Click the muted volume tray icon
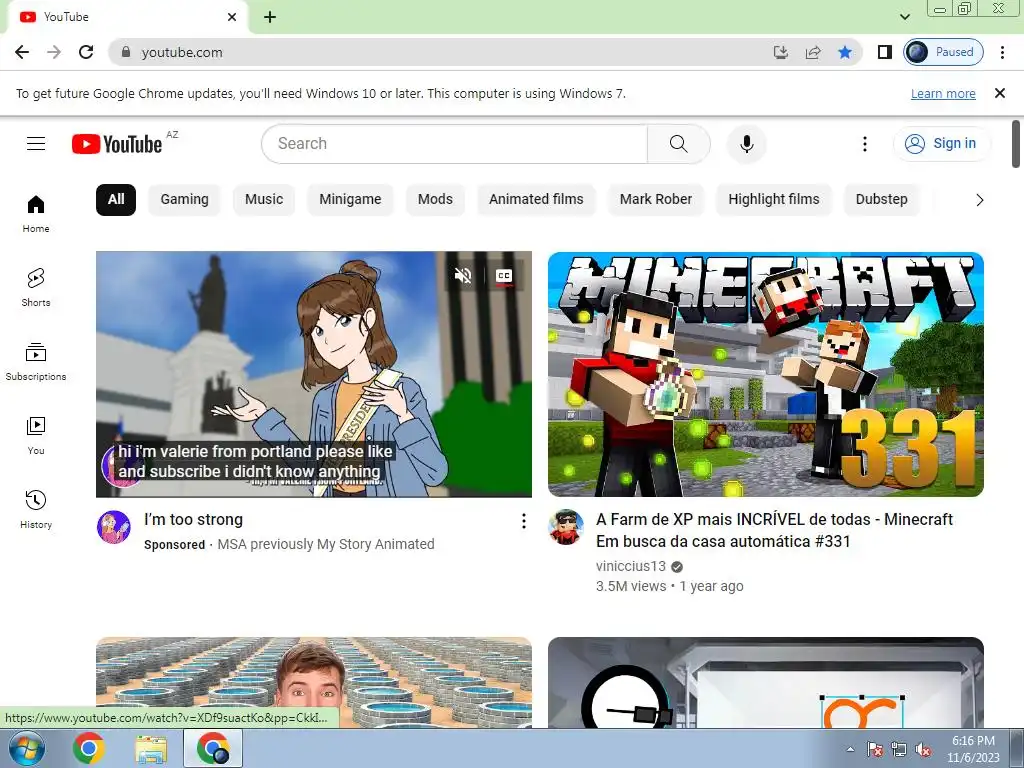This screenshot has height=768, width=1024. 923,749
